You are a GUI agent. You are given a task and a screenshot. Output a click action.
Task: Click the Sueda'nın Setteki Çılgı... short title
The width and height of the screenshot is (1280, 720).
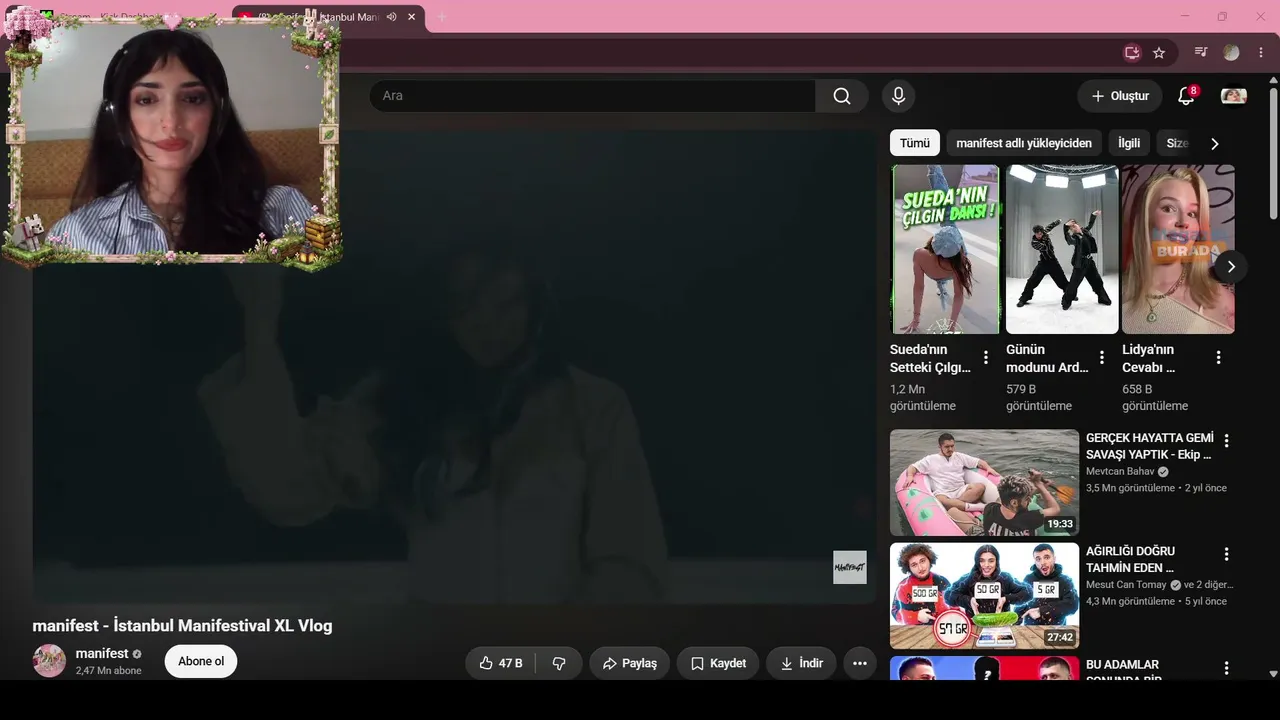[x=930, y=359]
